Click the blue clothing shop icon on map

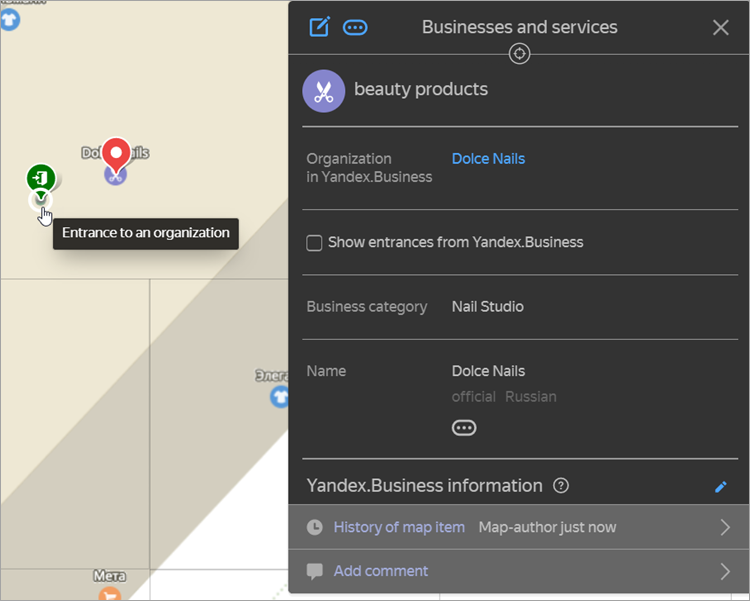coord(280,397)
